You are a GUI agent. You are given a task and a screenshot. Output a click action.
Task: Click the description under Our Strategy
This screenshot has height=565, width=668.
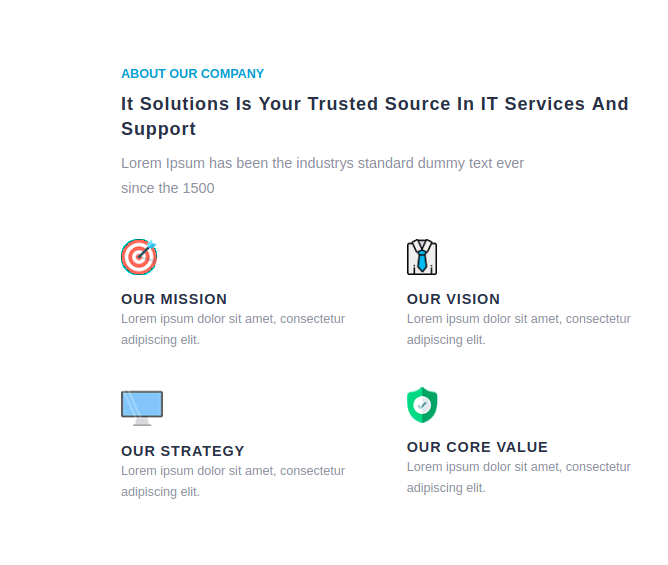[232, 481]
